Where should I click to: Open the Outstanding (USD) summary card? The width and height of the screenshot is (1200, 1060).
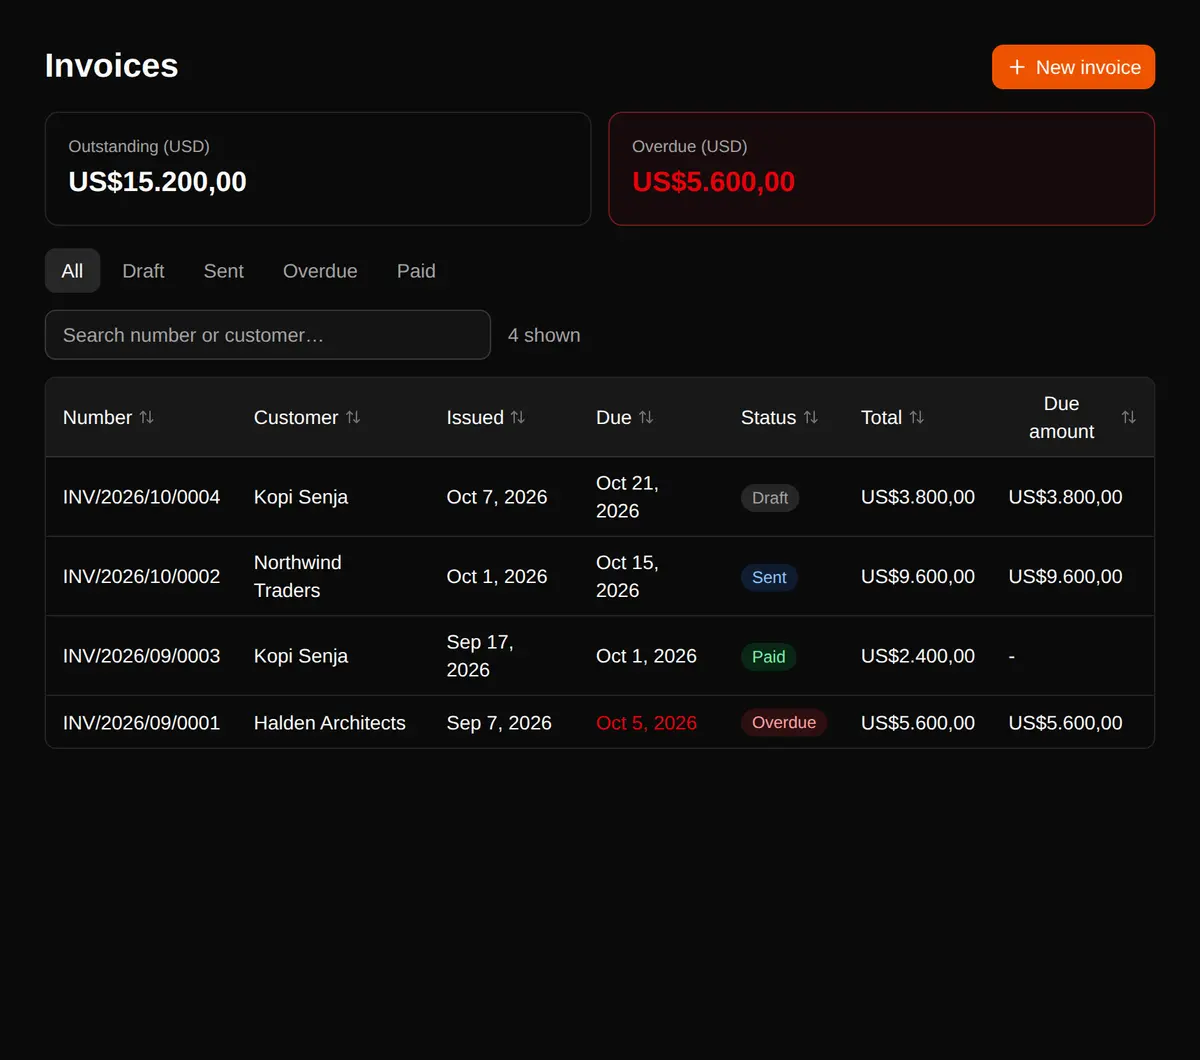(x=318, y=169)
